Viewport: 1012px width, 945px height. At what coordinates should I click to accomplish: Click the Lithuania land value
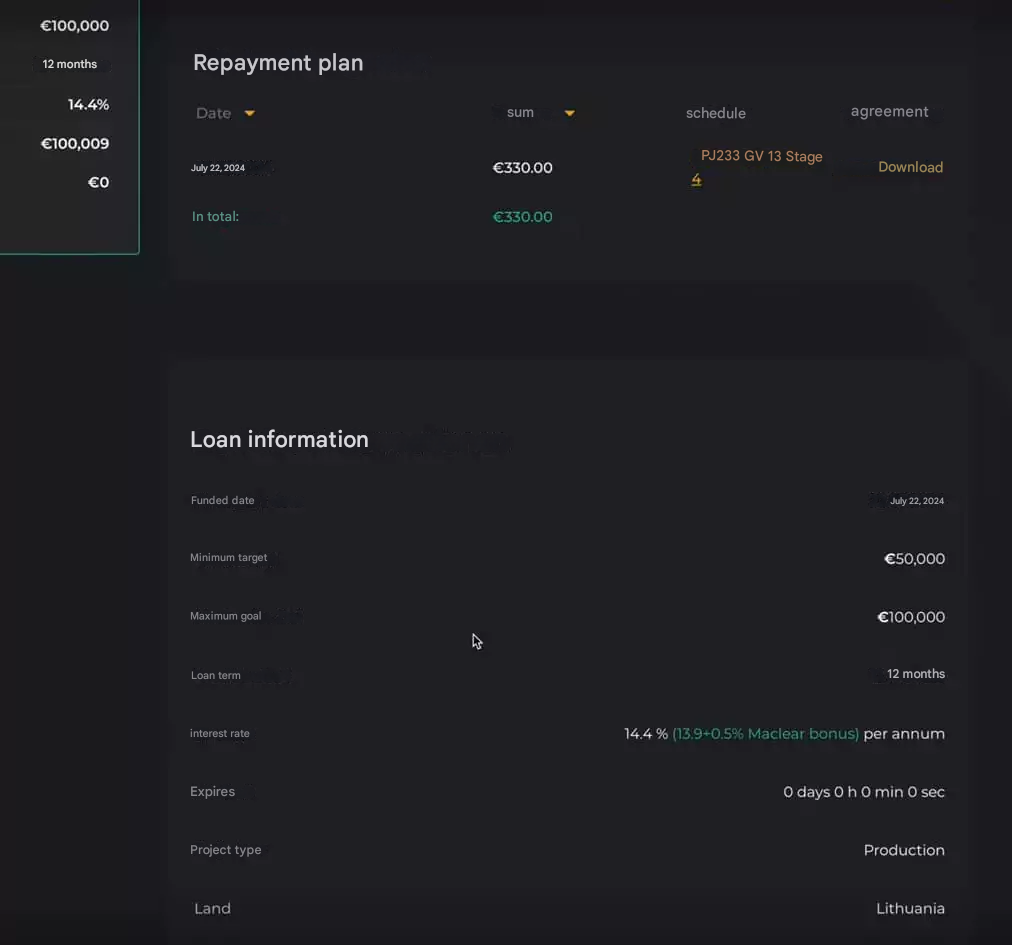tap(910, 909)
